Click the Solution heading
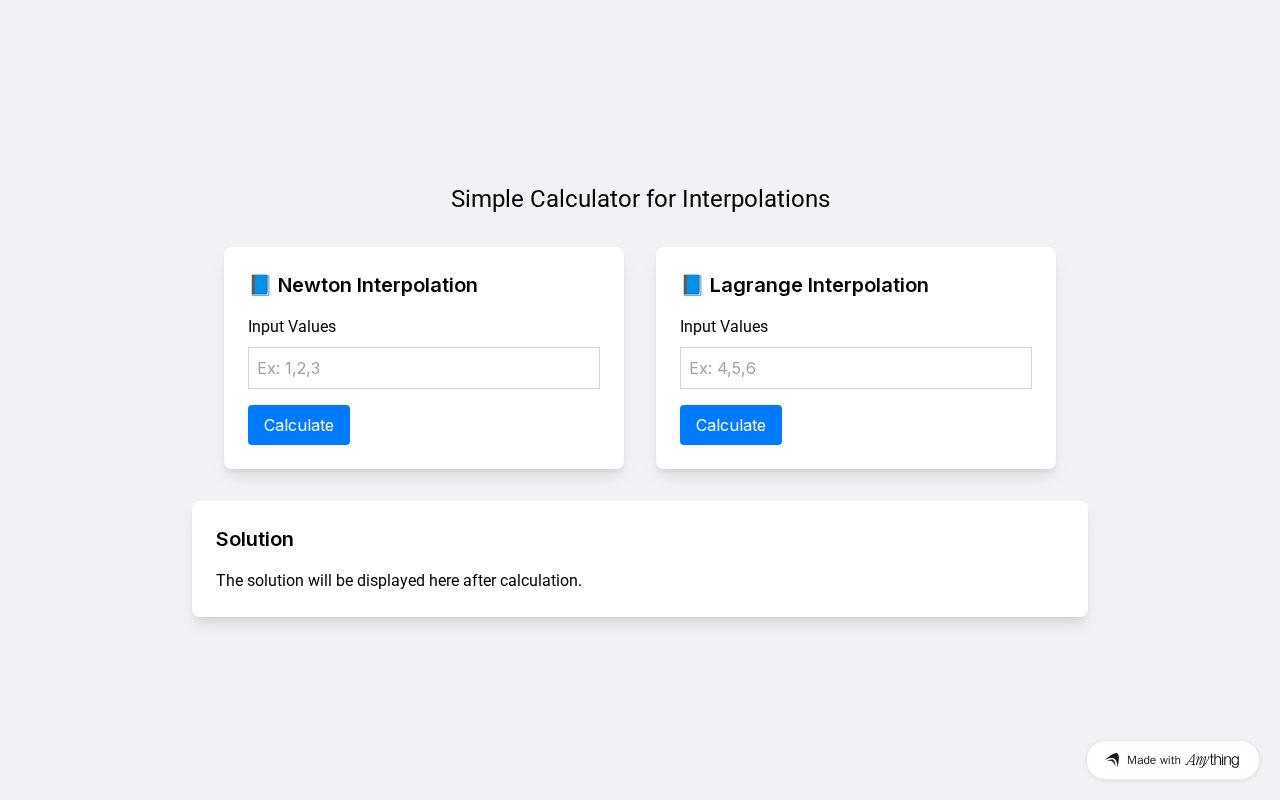 click(255, 539)
